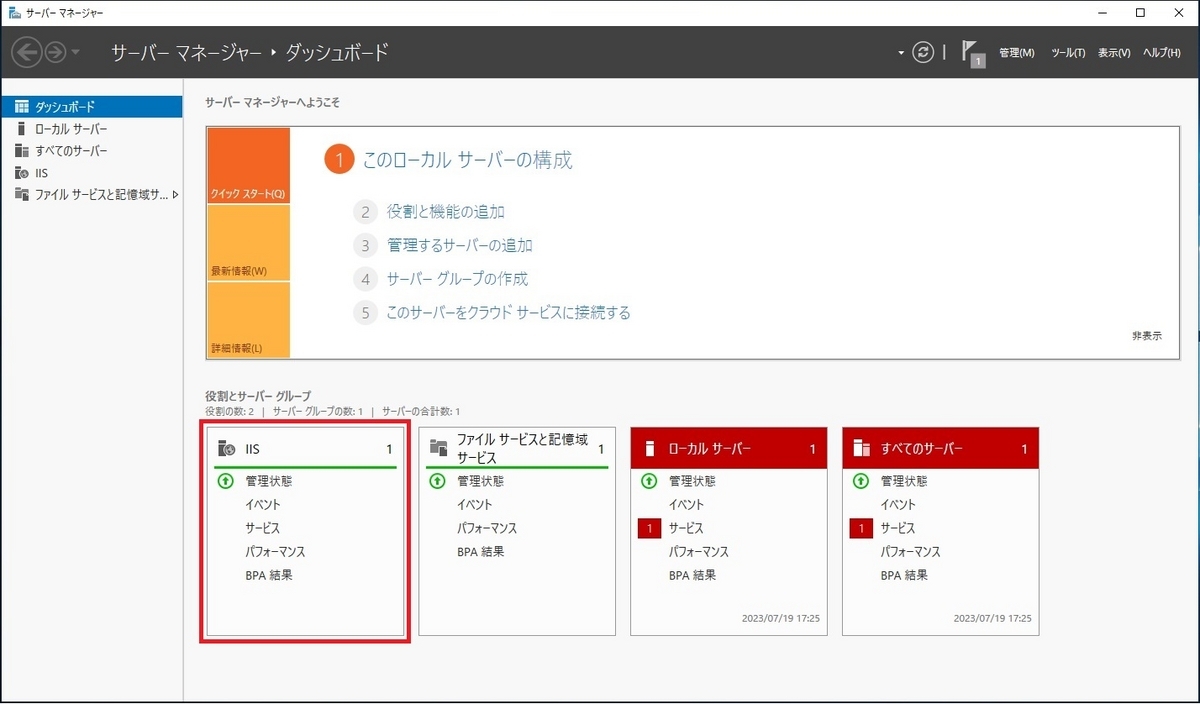Viewport: 1200px width, 704px height.
Task: Click サーバー グループの作成 link
Action: point(458,279)
